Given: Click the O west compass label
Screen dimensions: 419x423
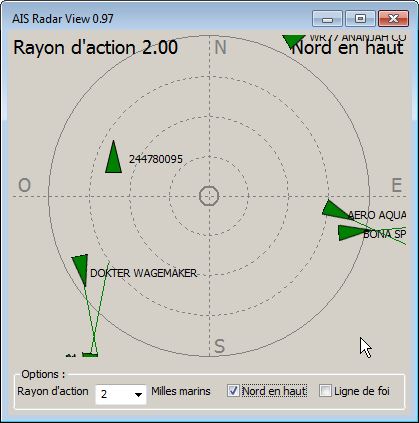Looking at the screenshot, I should [x=24, y=185].
